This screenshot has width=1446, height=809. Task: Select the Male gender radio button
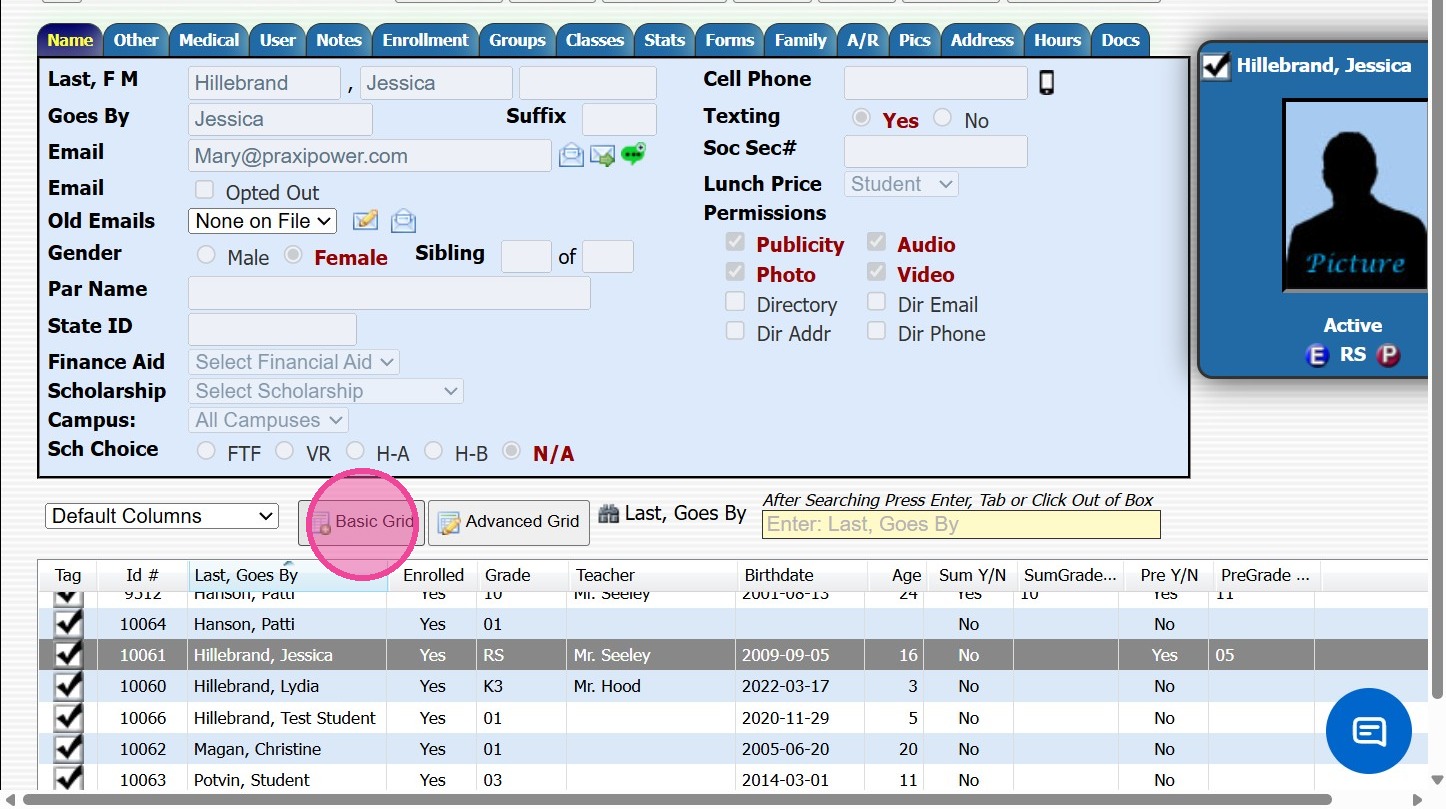click(206, 255)
